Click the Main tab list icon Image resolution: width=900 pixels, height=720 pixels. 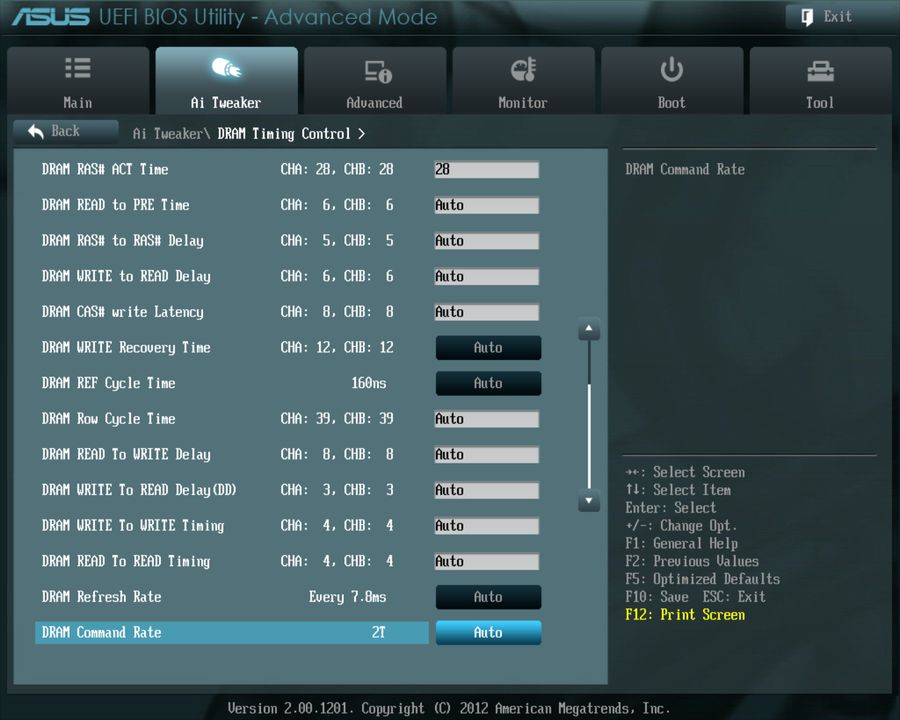click(x=78, y=68)
